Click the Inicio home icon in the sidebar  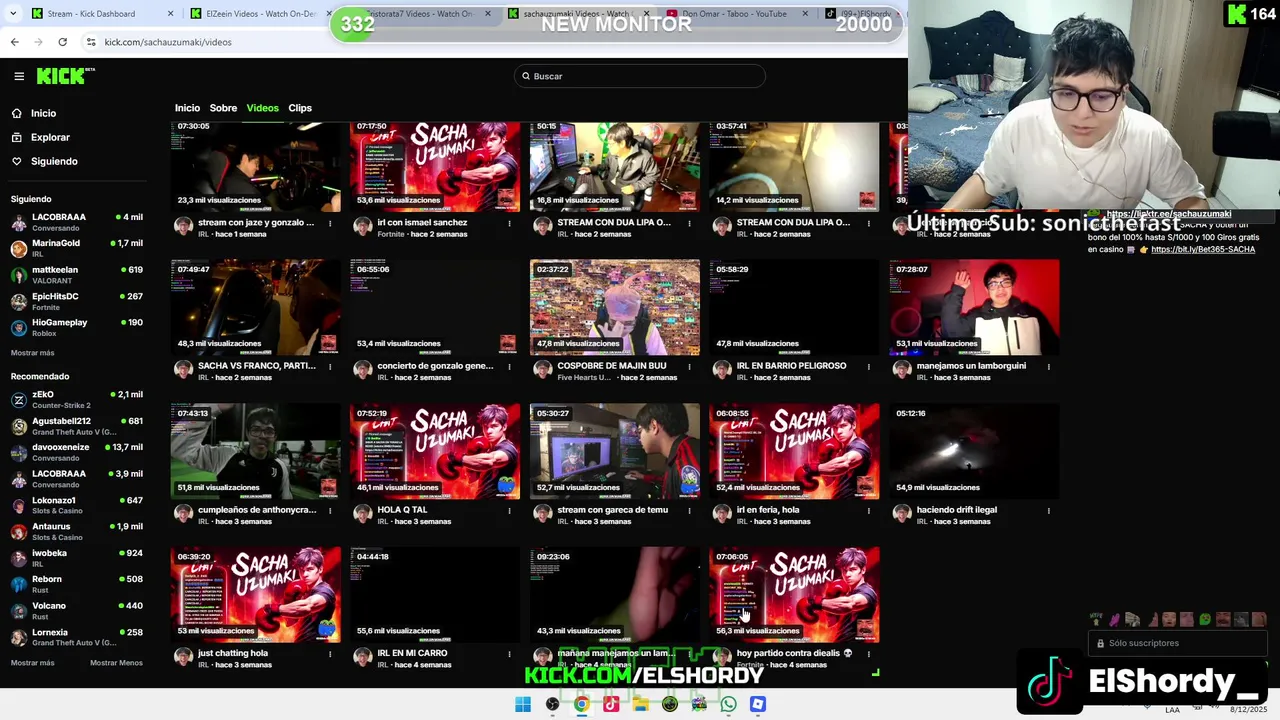pos(17,113)
